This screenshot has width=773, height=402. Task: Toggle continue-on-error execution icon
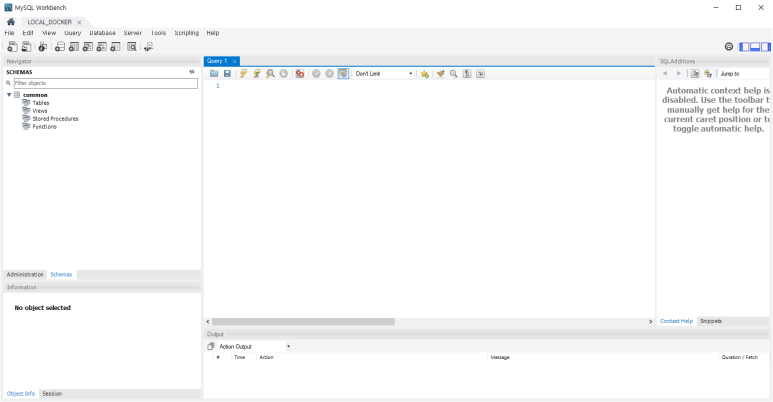[x=300, y=73]
